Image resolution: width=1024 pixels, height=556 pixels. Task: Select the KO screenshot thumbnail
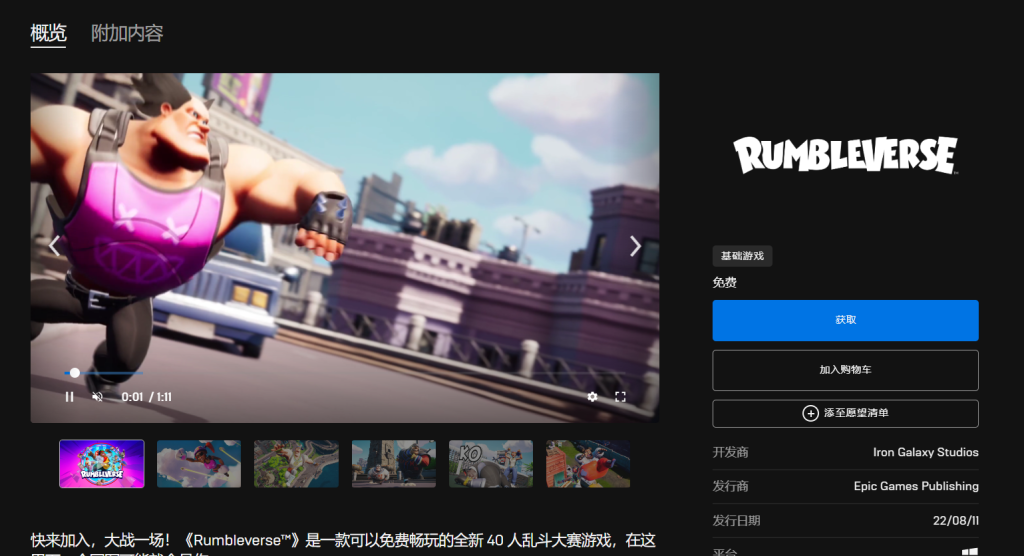(490, 463)
